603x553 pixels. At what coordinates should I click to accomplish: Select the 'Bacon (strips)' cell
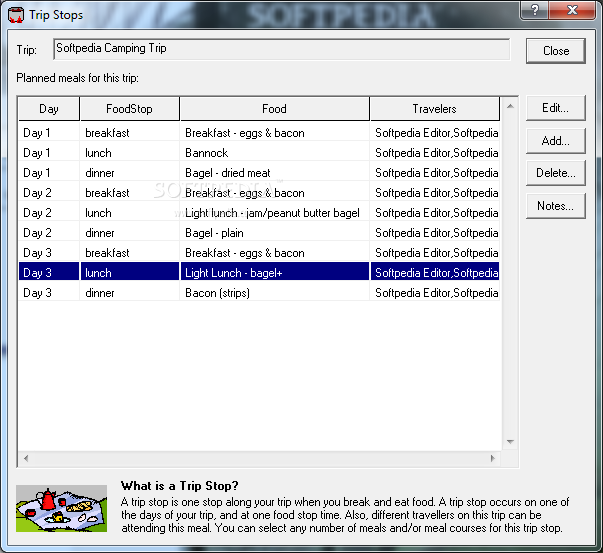pyautogui.click(x=275, y=293)
